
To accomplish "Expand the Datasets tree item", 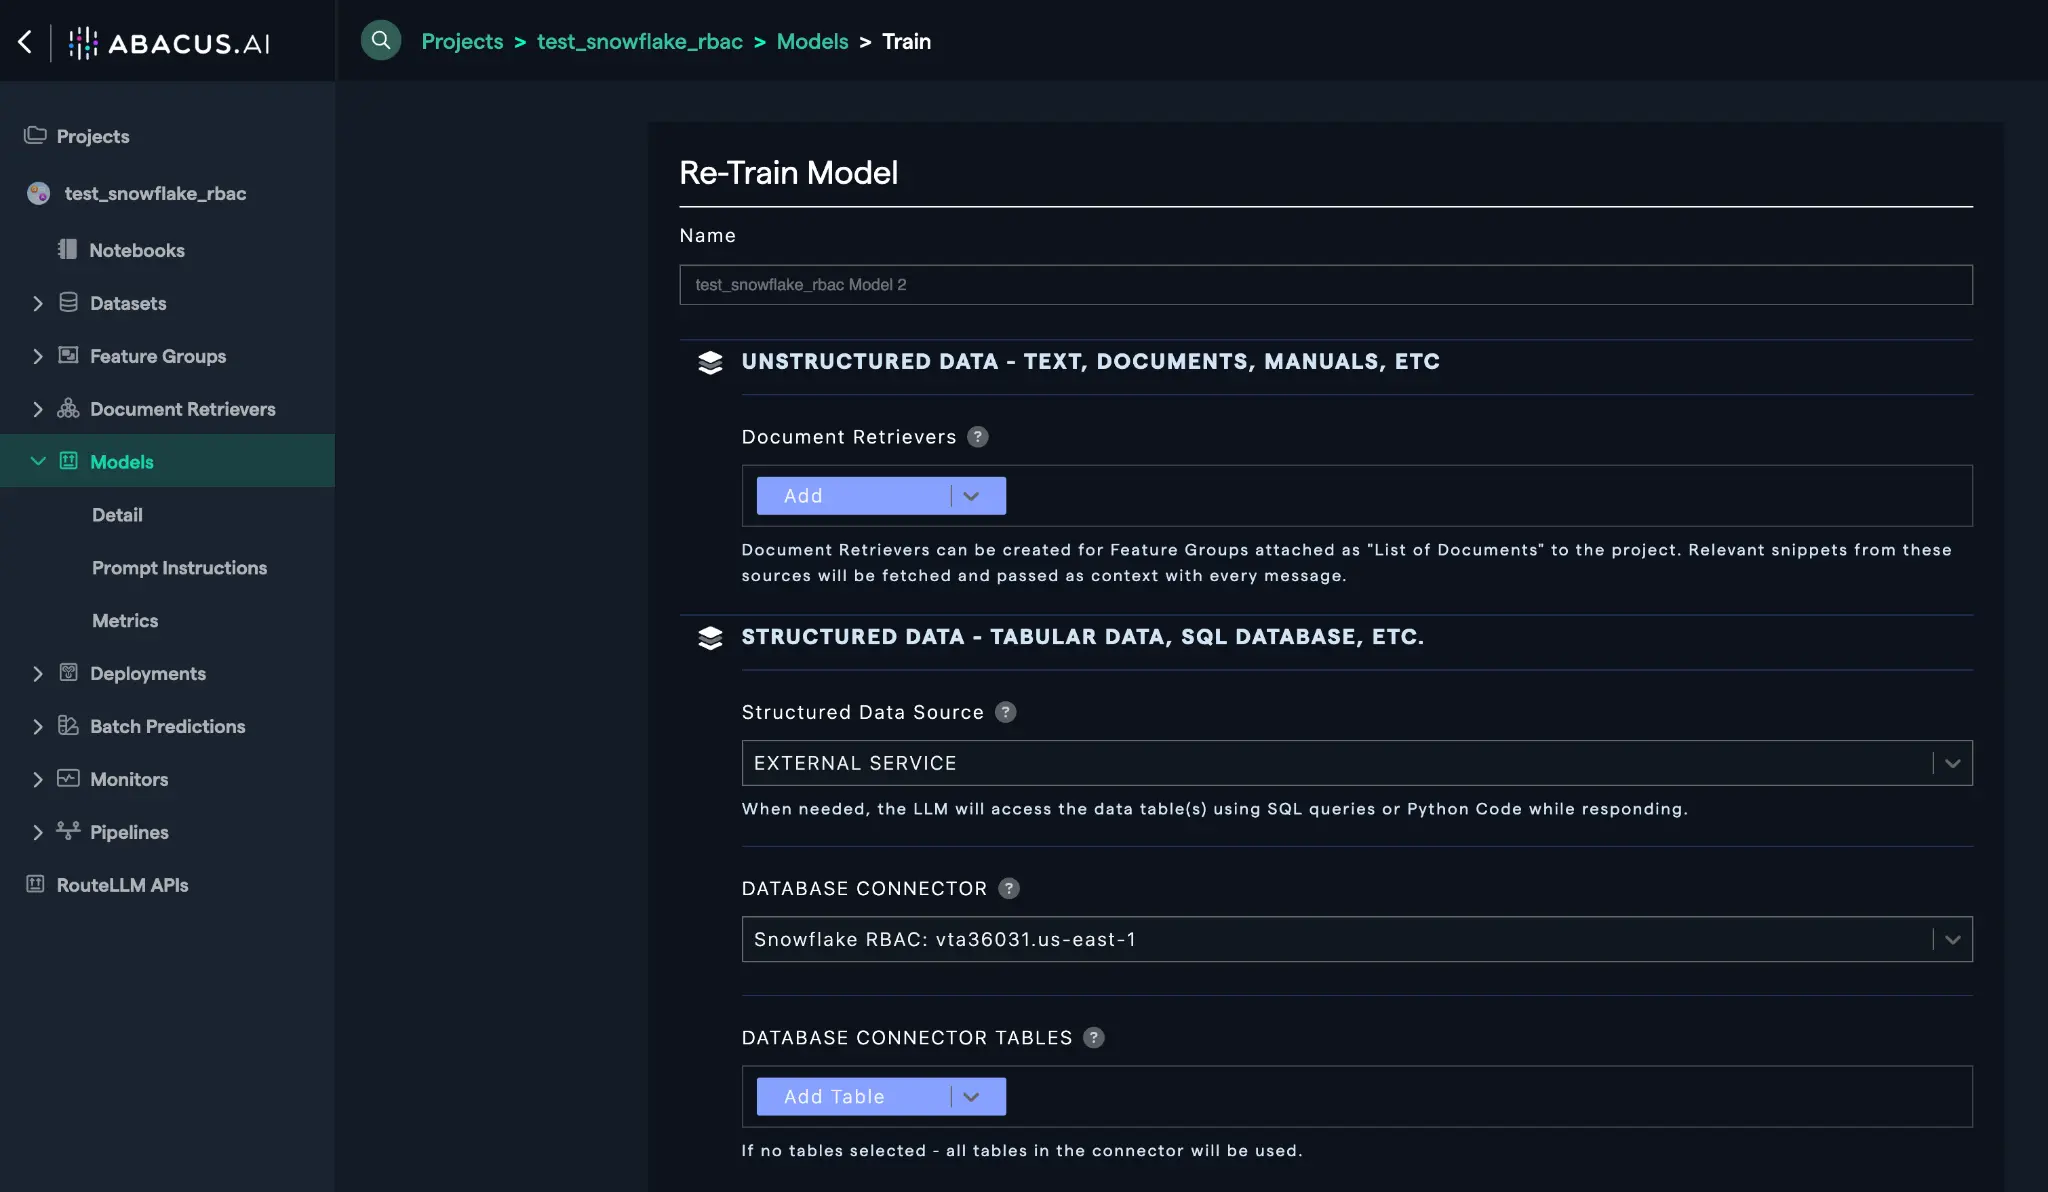I will [x=38, y=303].
